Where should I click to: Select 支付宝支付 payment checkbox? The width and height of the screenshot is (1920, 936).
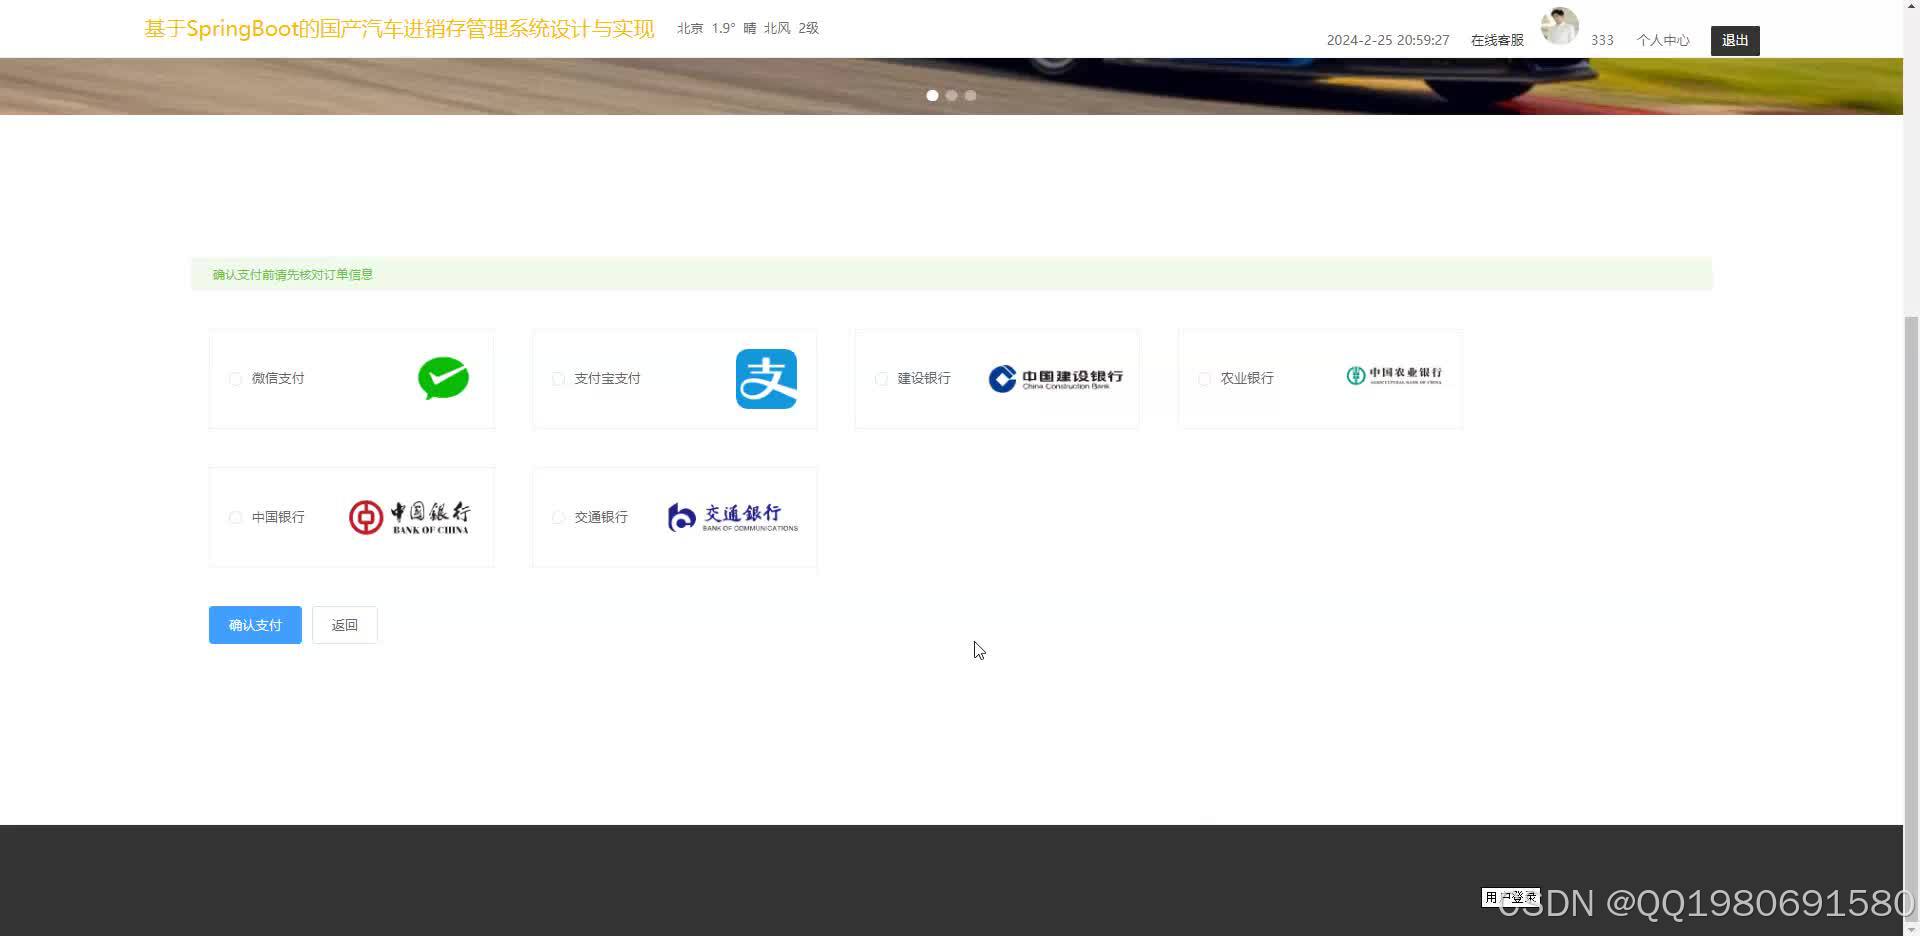tap(558, 379)
